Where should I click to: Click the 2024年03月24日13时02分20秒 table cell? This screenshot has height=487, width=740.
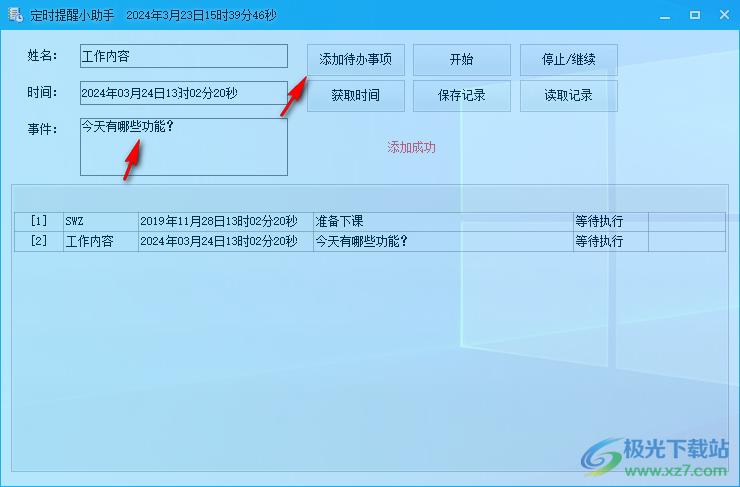coord(226,242)
